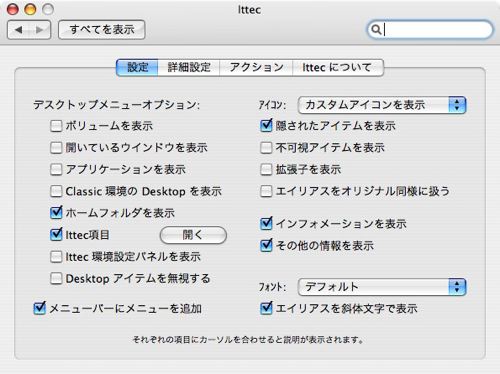Screen dimensions: 500x374
Task: Close the Ittec window with red button
Action: tap(13, 9)
